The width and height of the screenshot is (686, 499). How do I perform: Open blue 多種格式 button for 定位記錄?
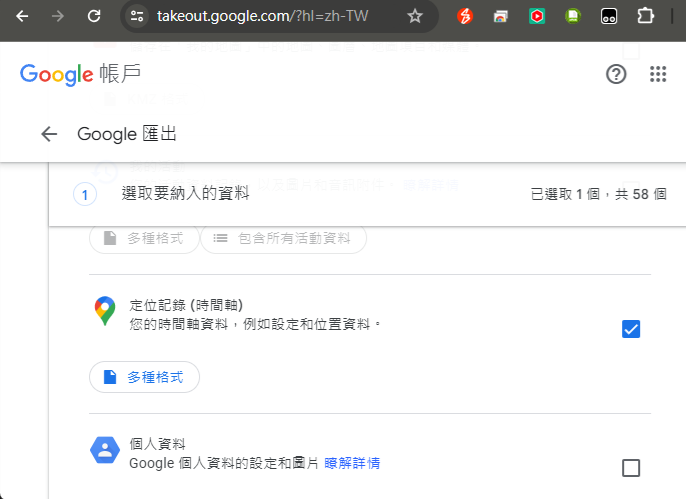[x=144, y=377]
